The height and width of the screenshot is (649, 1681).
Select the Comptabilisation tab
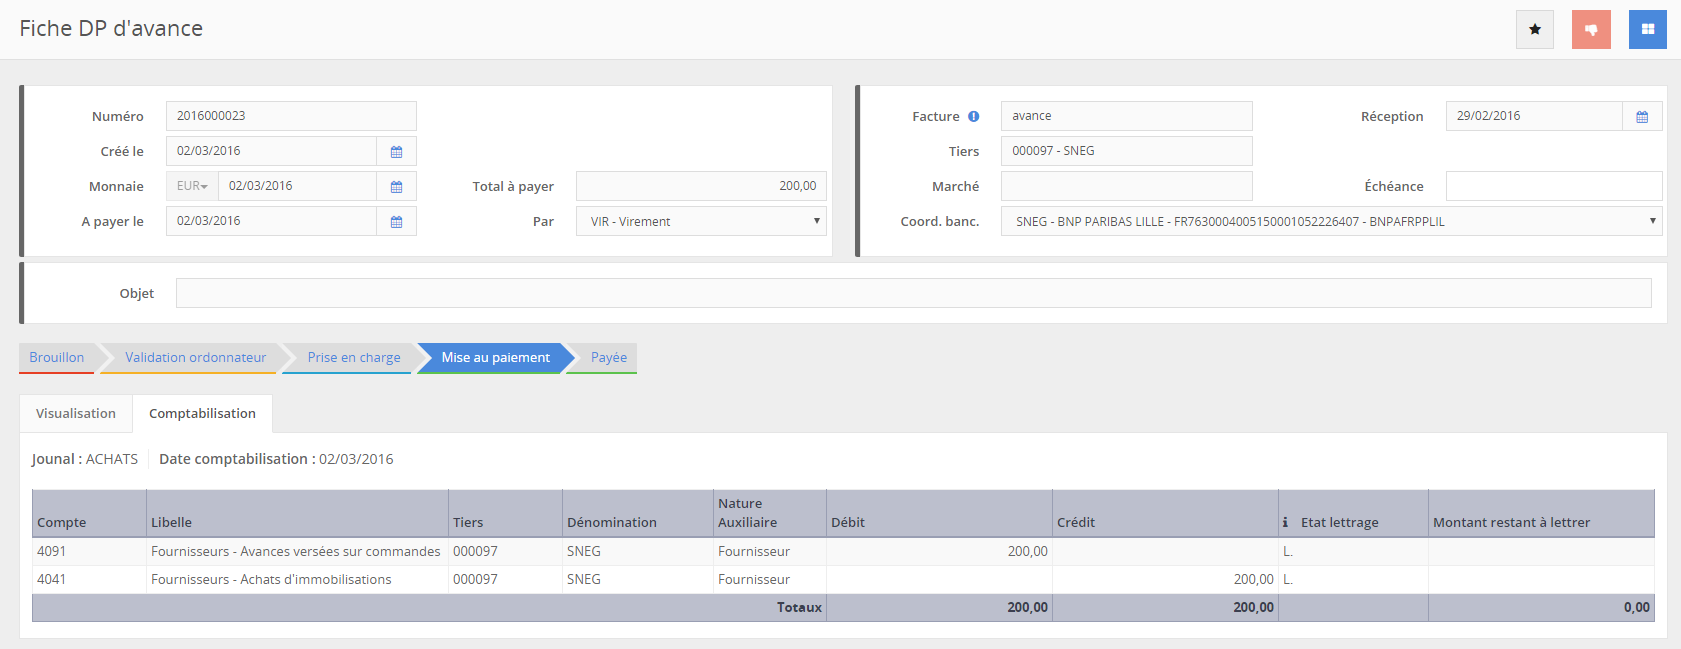coord(202,413)
